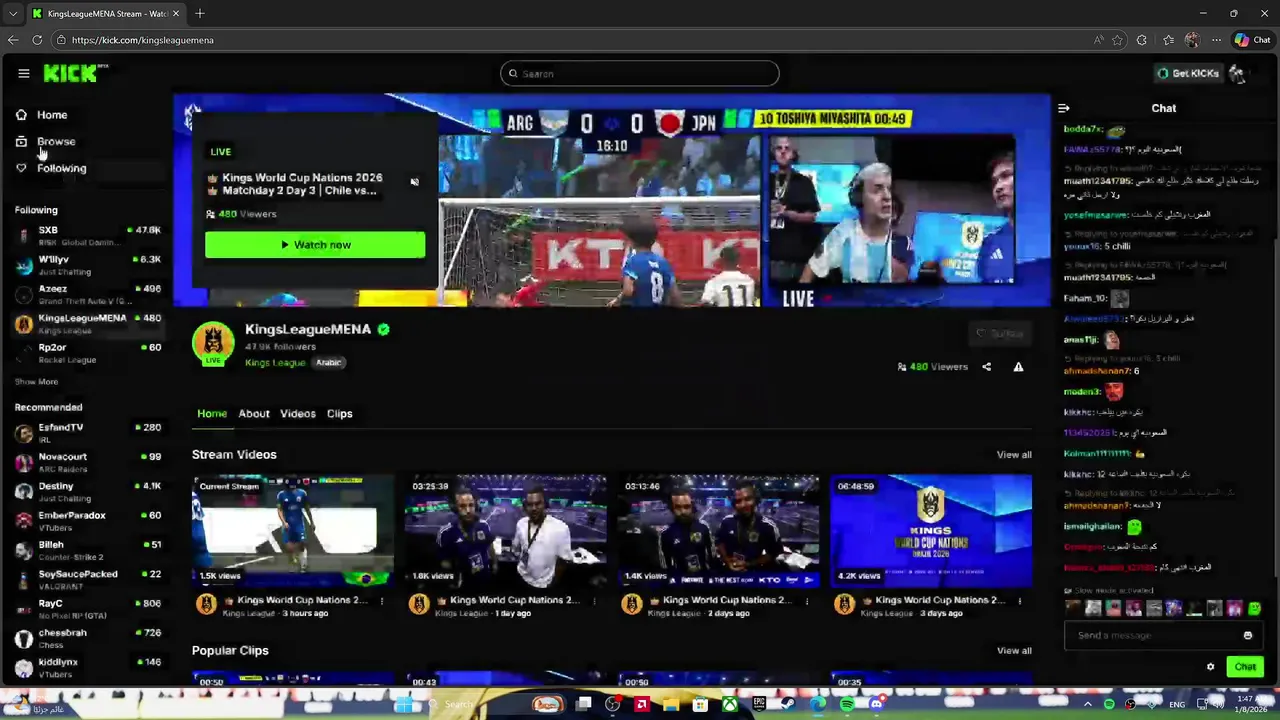Select the channel Home tab
Screen dimensions: 1280x720
(212, 413)
